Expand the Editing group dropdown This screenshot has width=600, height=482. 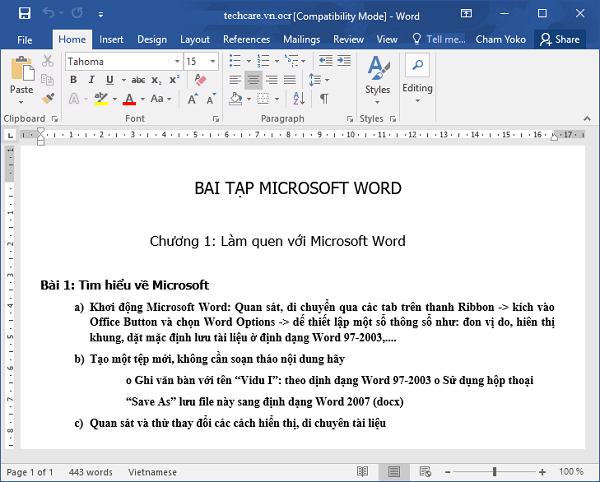click(x=417, y=100)
